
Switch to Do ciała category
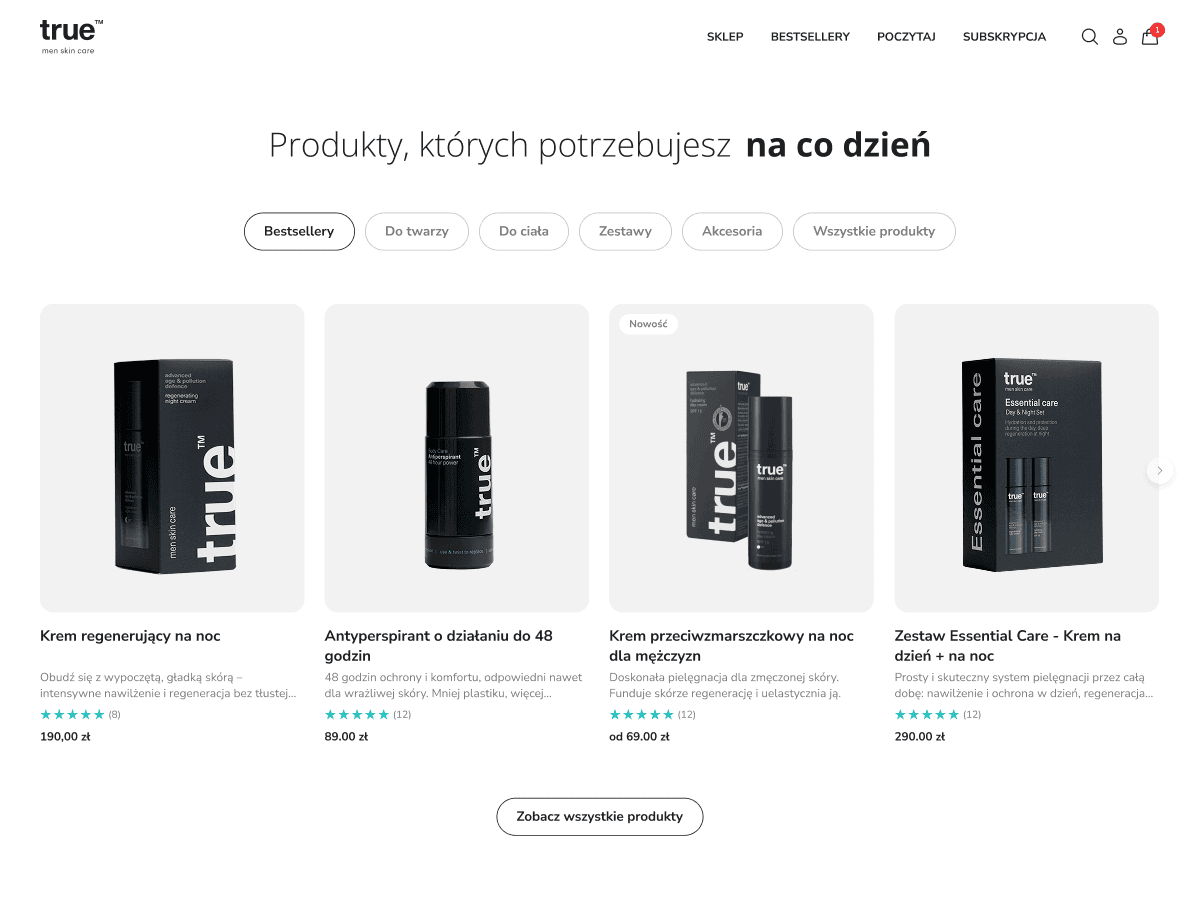[524, 231]
